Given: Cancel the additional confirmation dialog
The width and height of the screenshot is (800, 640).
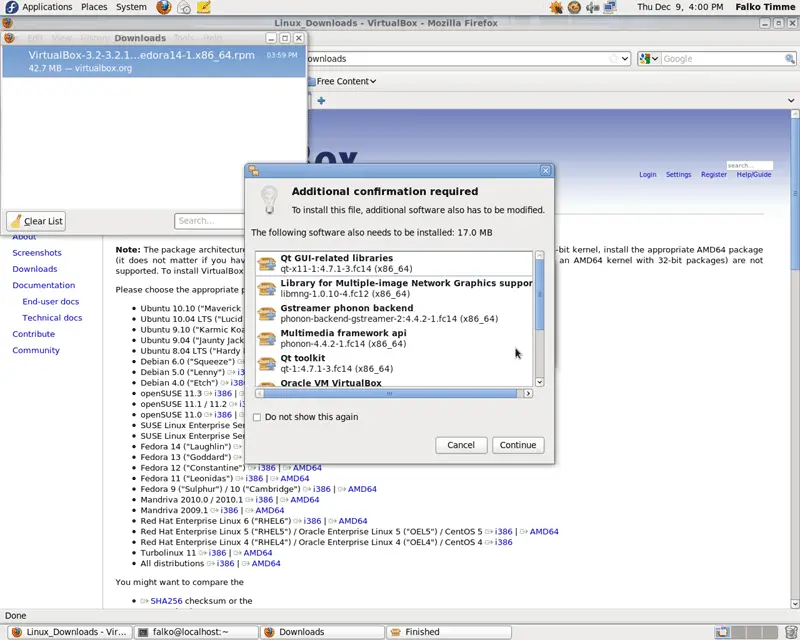Looking at the screenshot, I should tap(461, 445).
